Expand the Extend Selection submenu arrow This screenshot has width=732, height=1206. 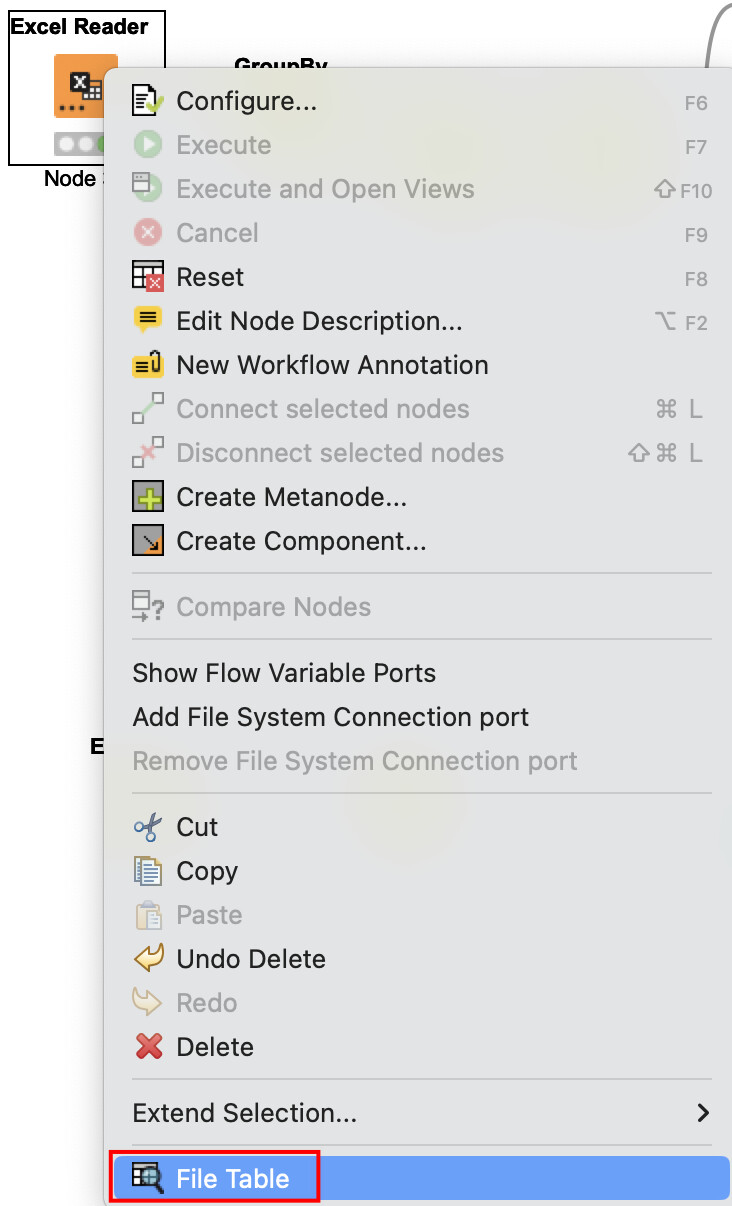tap(703, 1113)
